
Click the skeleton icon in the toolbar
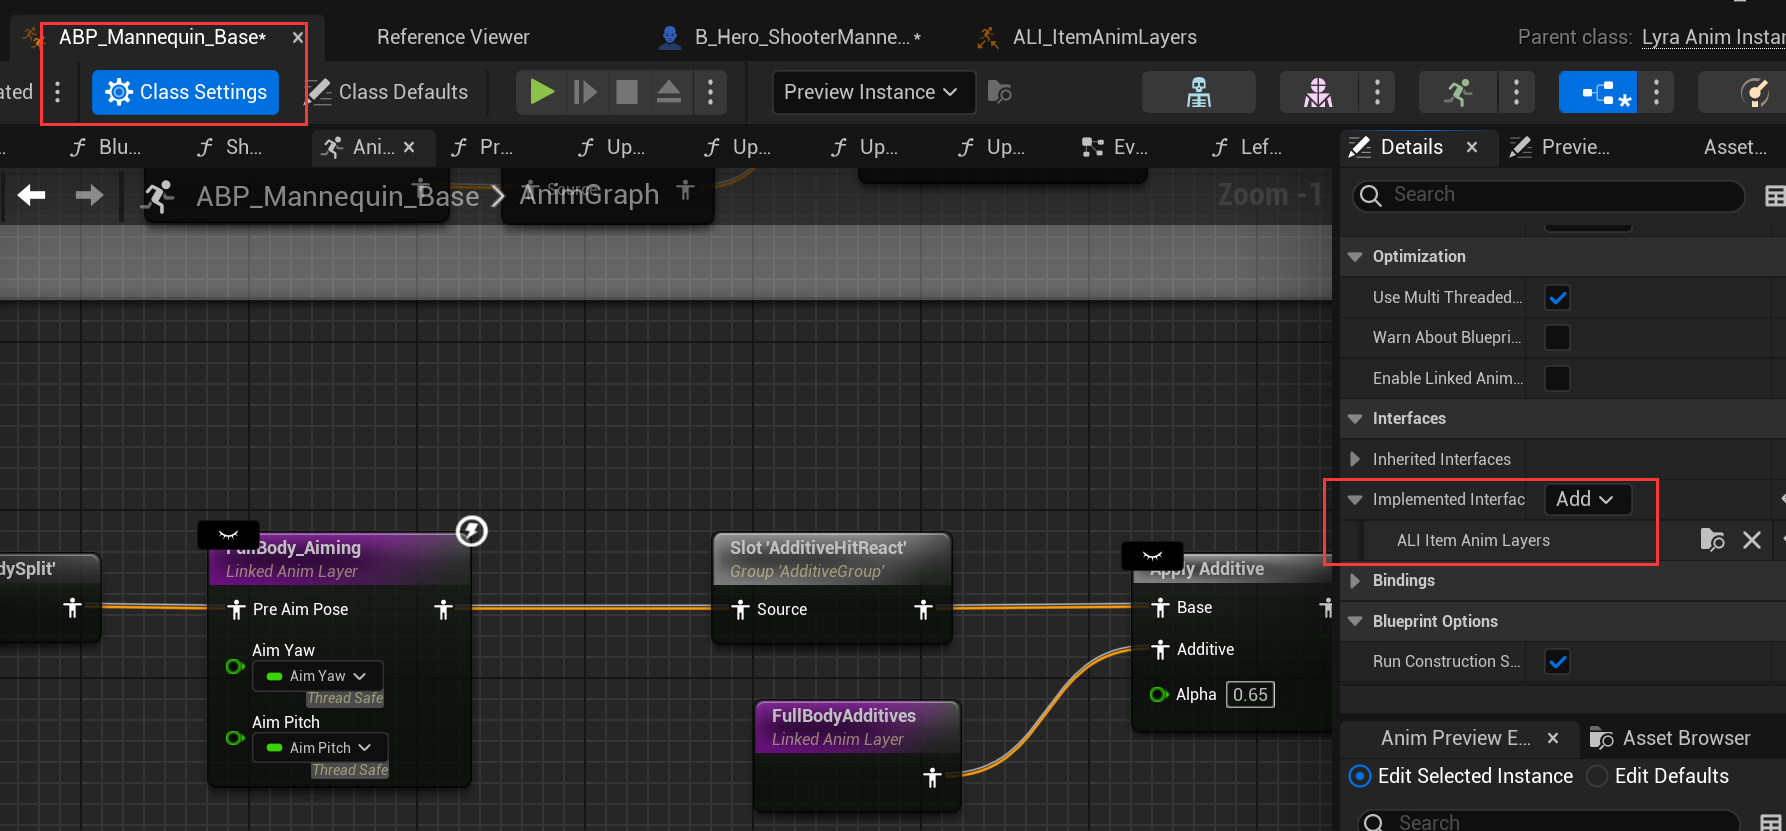pyautogui.click(x=1198, y=92)
